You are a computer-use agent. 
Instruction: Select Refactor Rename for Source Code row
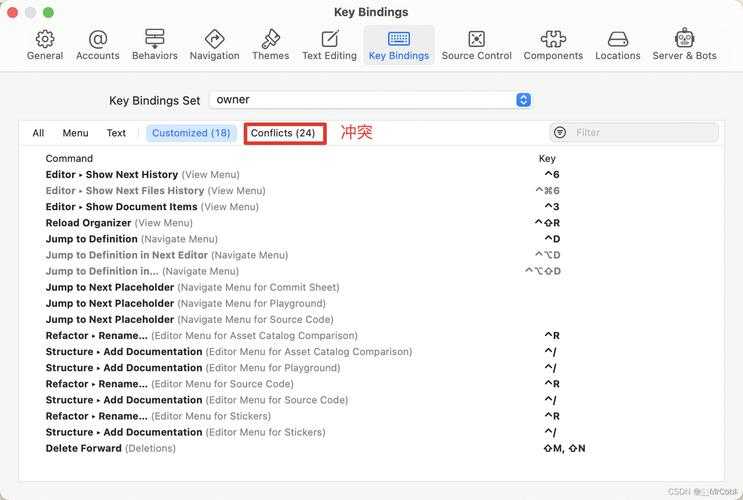click(372, 384)
